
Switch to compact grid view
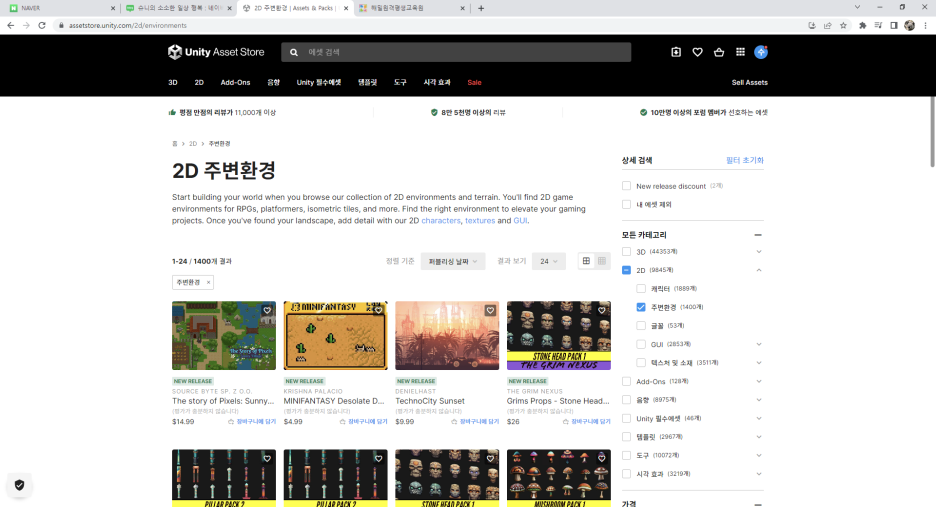coord(602,261)
